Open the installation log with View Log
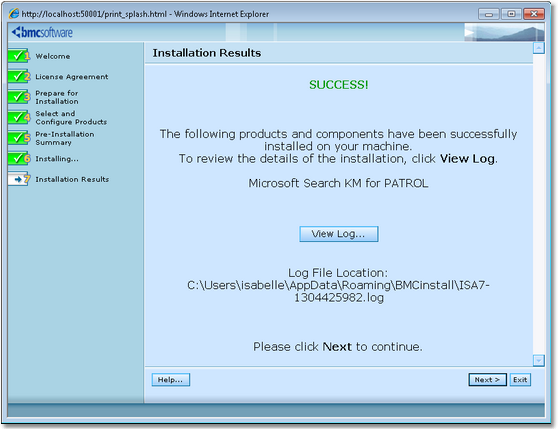Screen dimensions: 558x431 [x=338, y=234]
